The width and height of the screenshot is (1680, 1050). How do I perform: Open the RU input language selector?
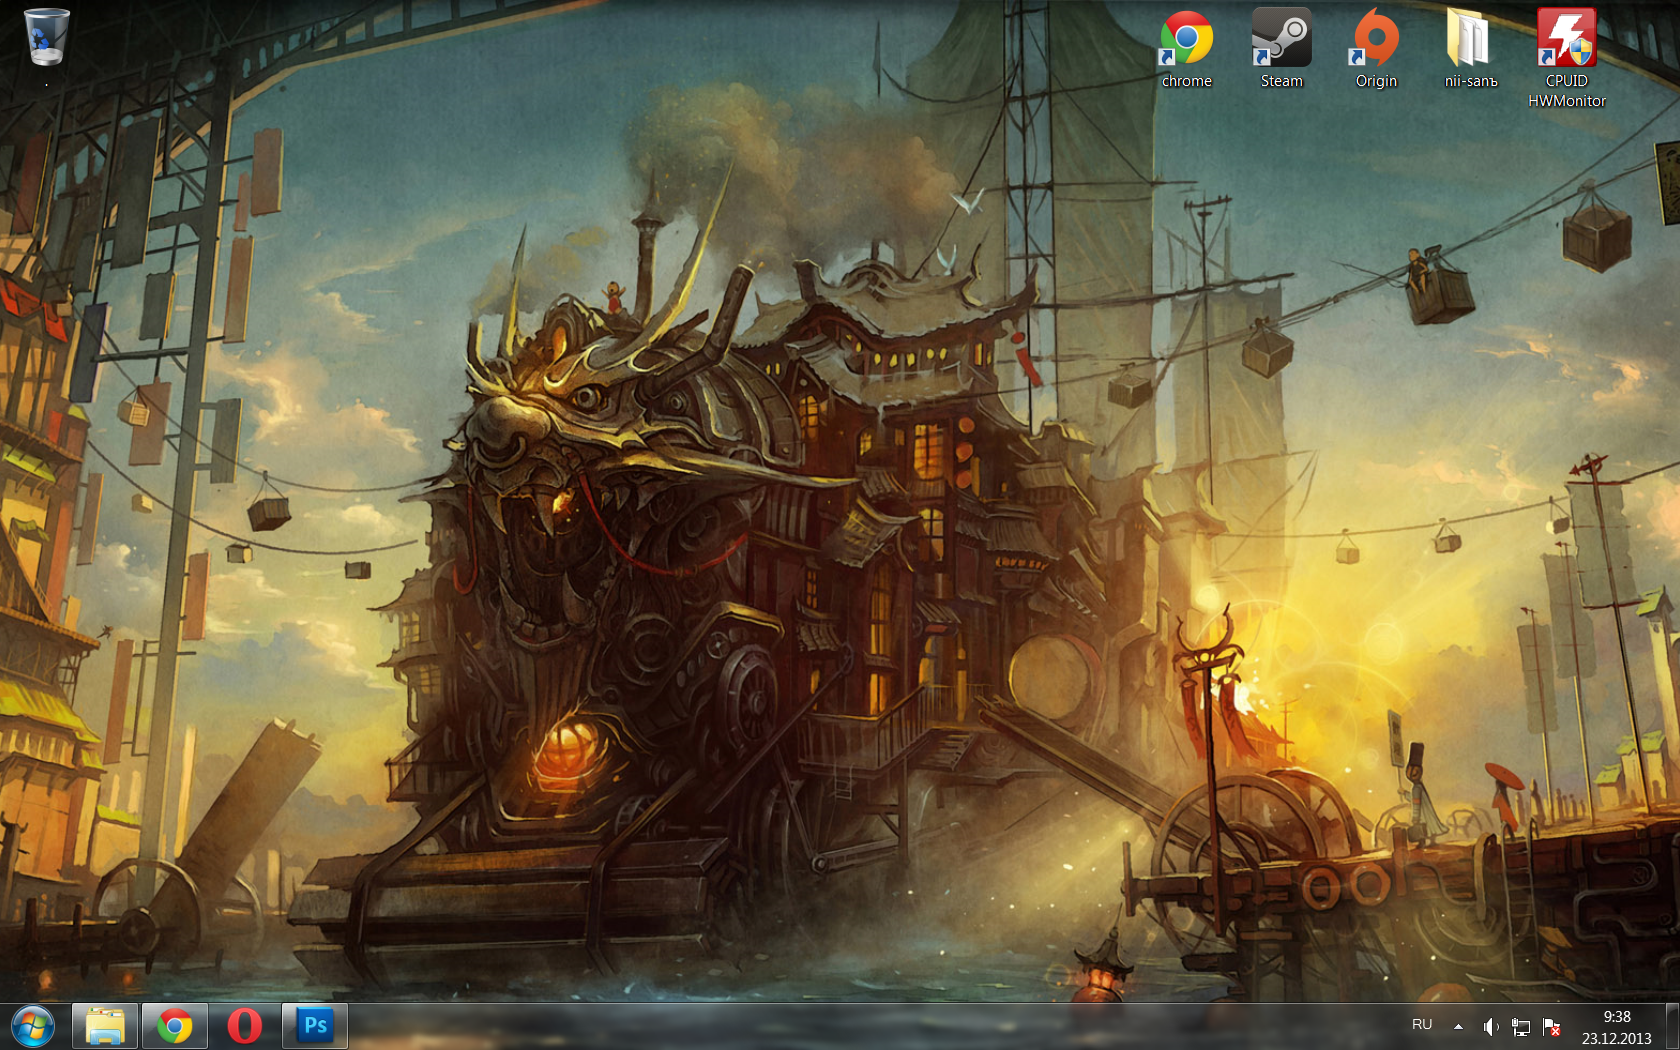1422,1025
